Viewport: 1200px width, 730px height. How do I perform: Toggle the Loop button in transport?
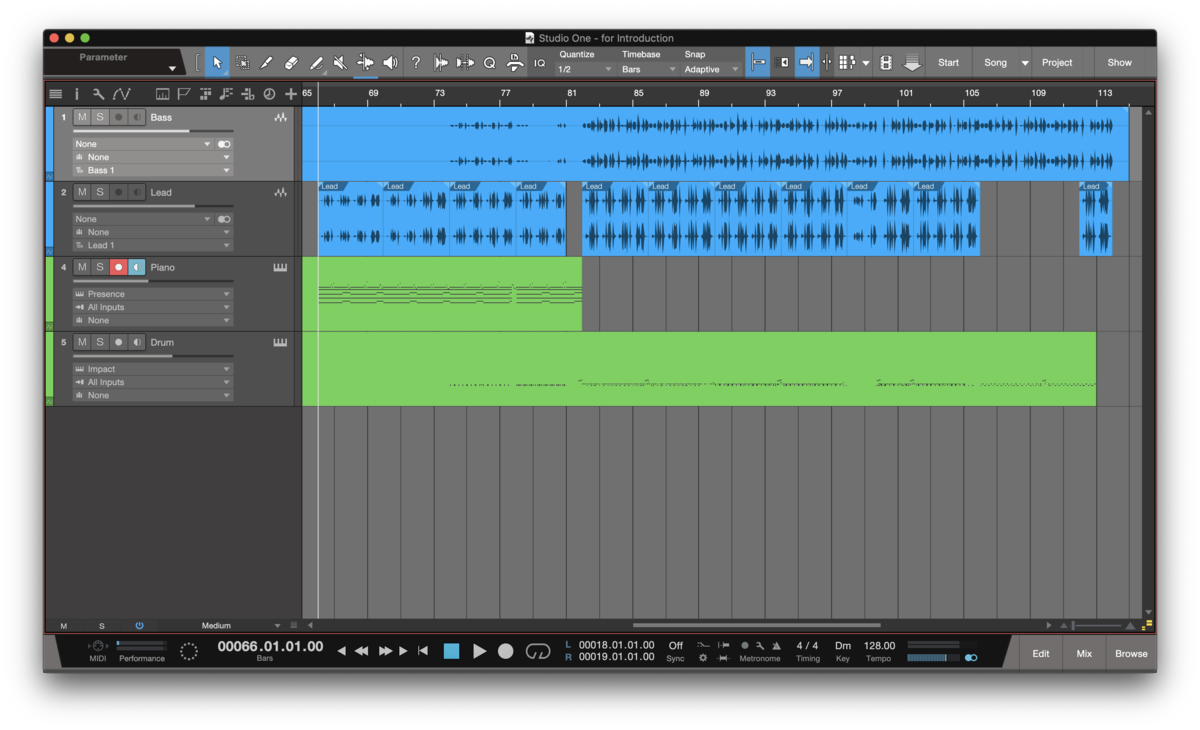click(x=538, y=651)
